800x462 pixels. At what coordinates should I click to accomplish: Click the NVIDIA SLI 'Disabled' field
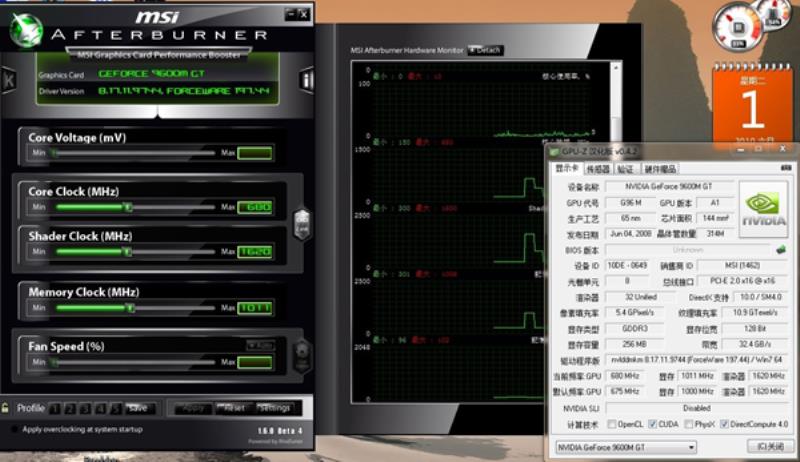point(696,408)
